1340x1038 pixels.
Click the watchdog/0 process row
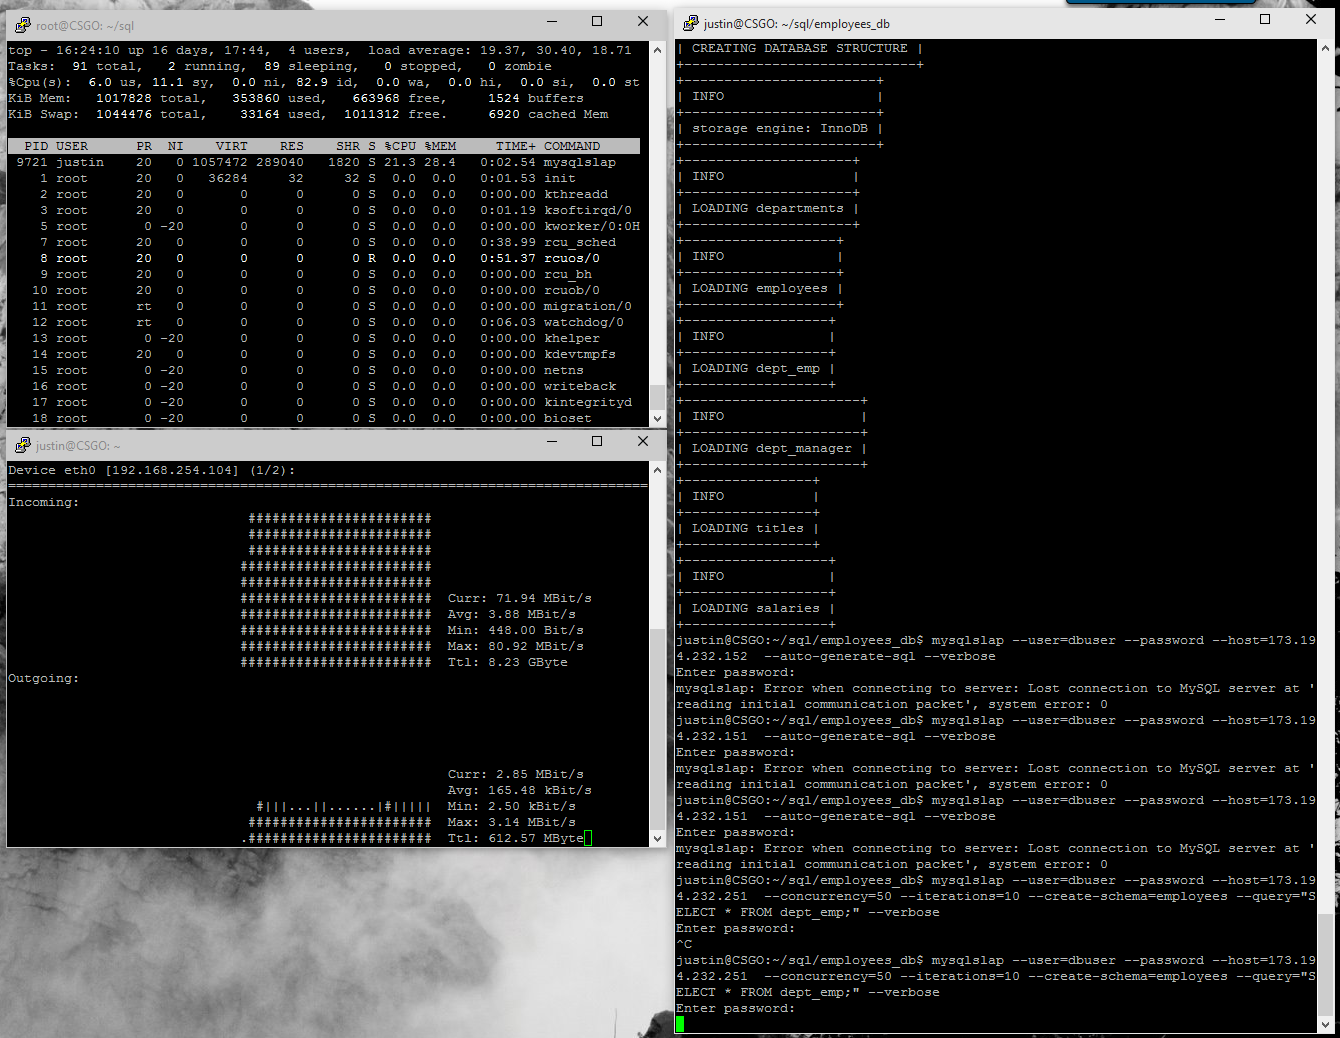click(x=324, y=322)
